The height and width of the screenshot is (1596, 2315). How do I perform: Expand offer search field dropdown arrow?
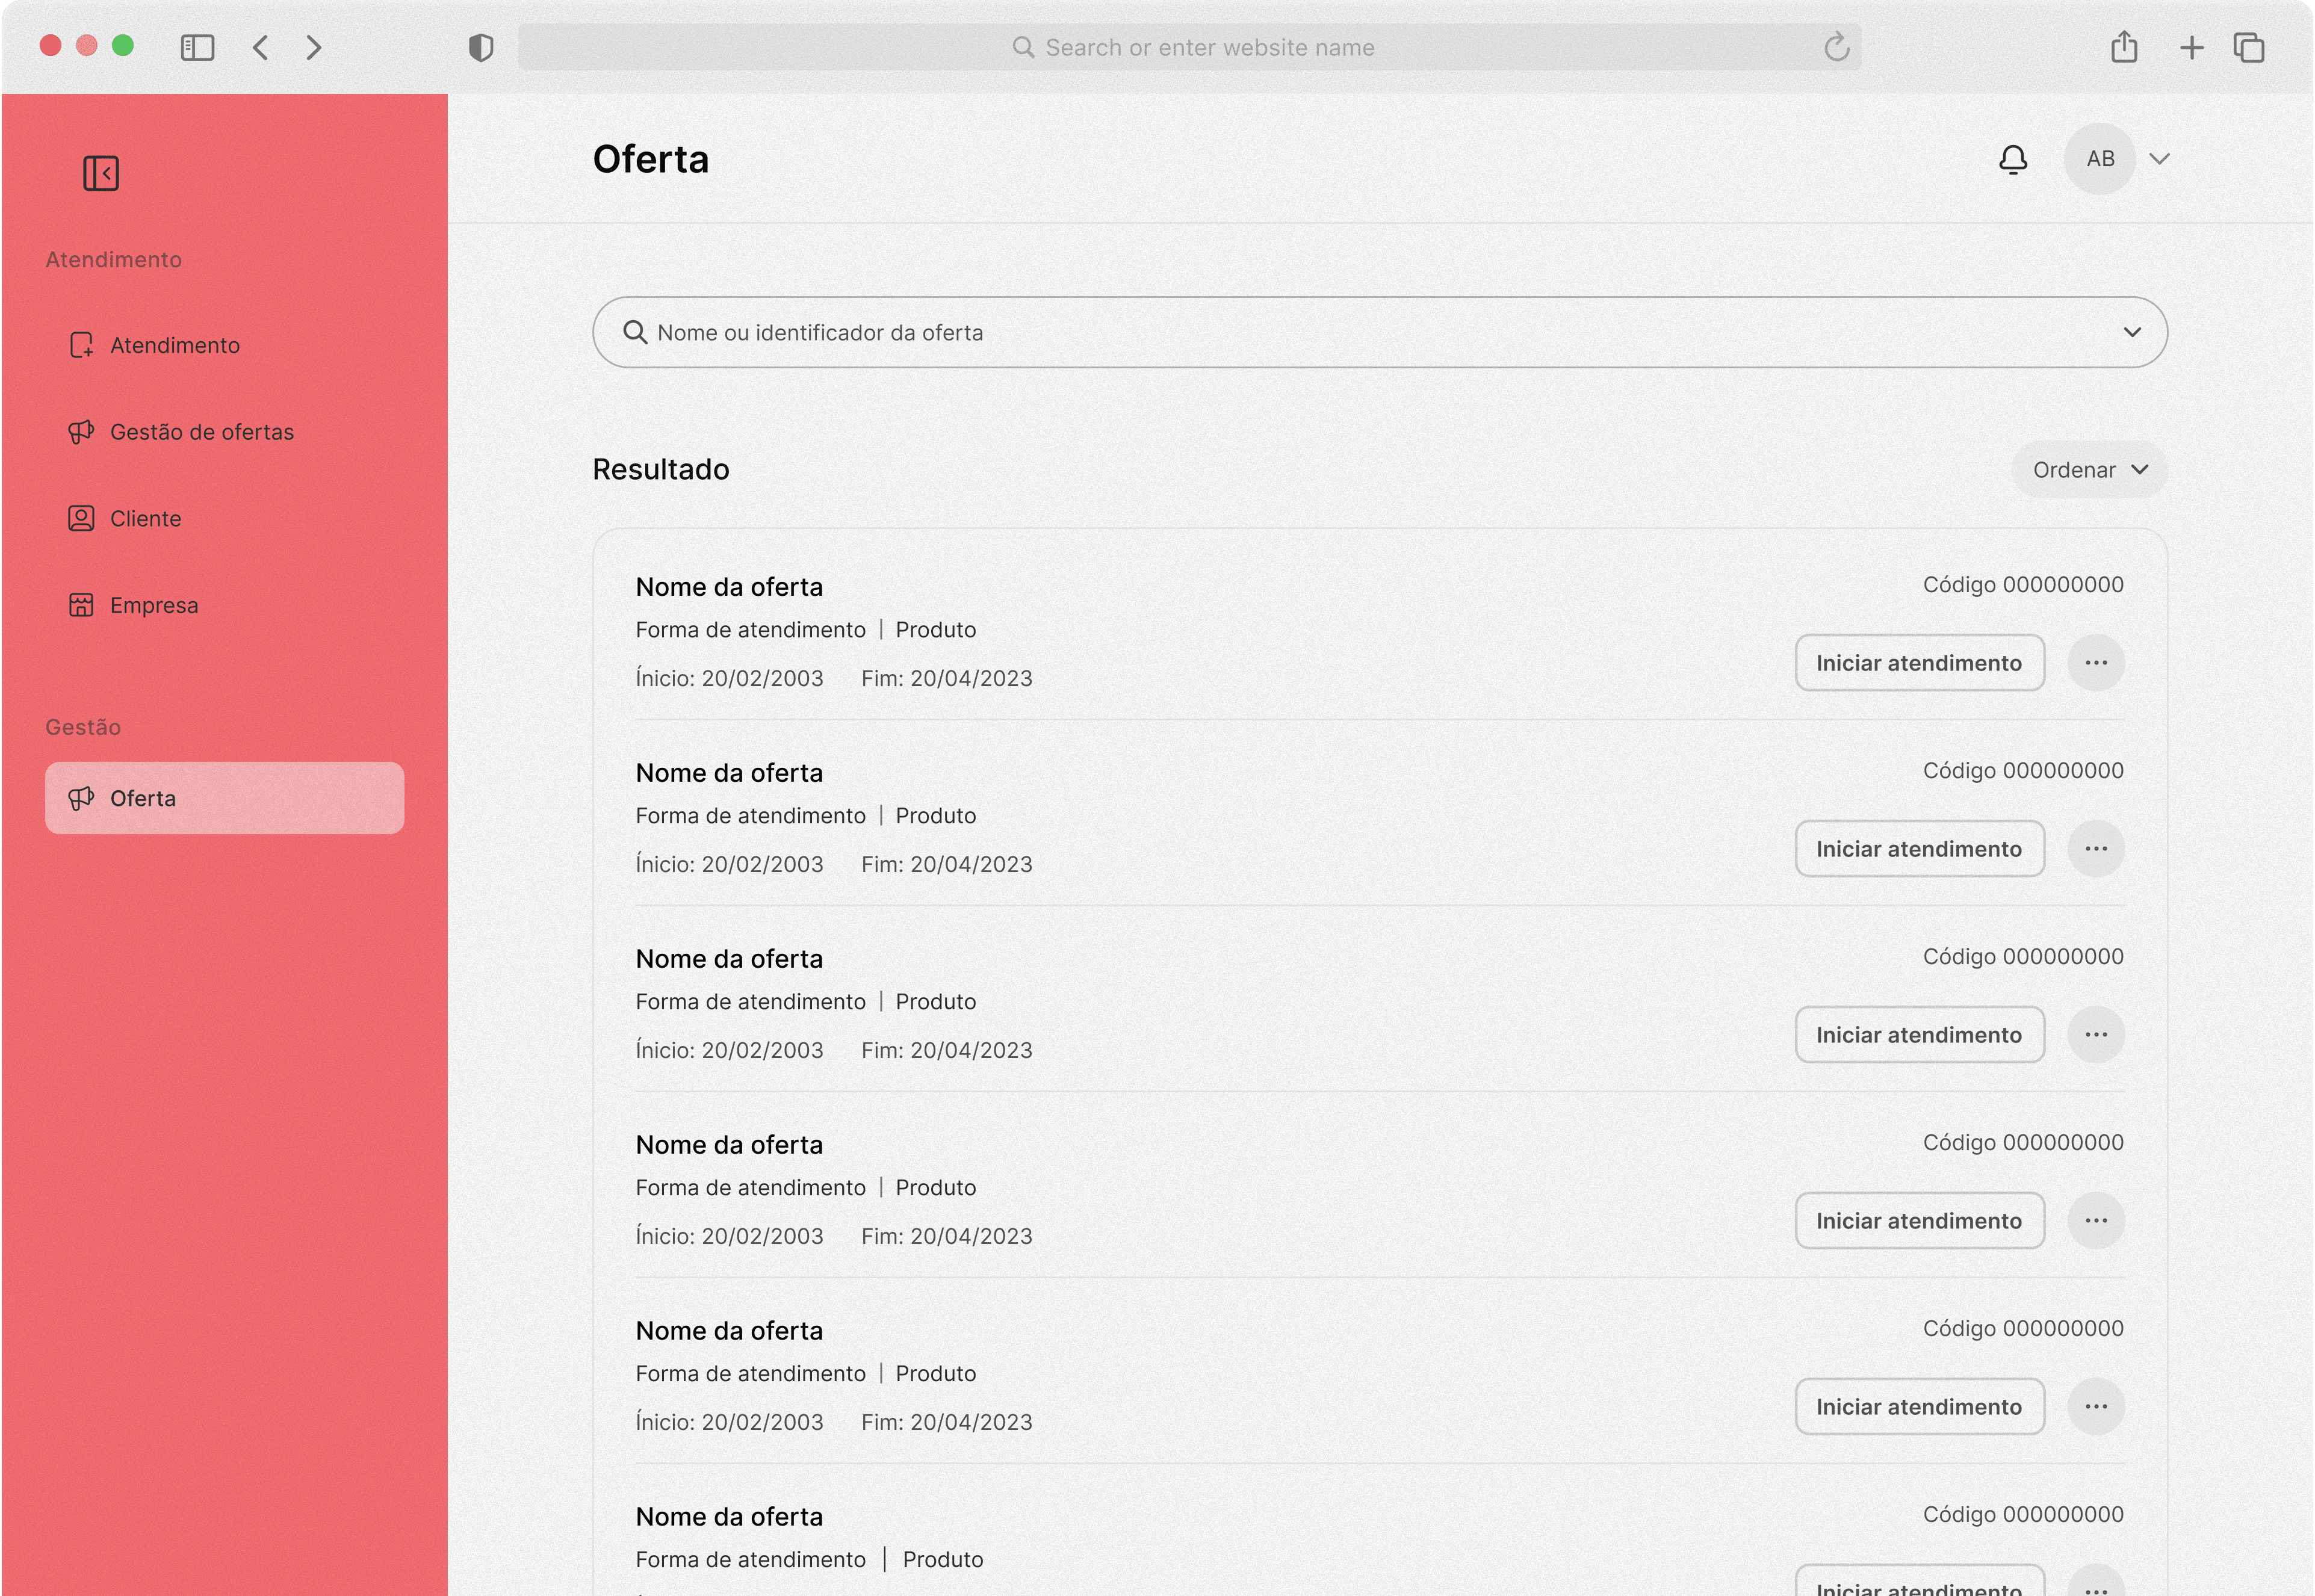(2131, 332)
